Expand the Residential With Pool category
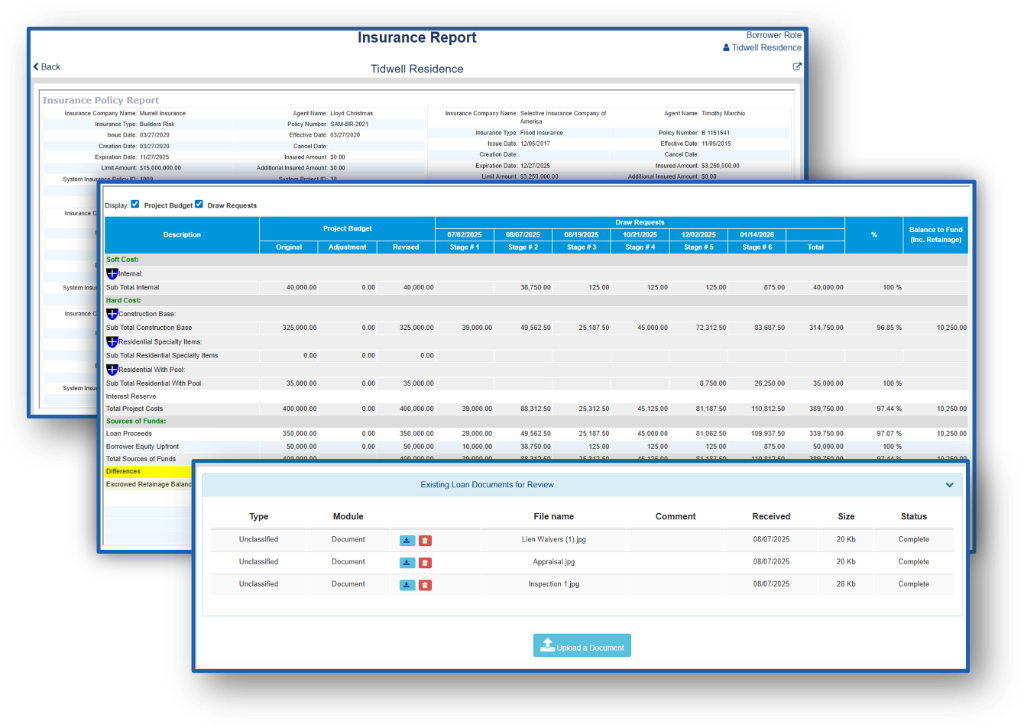This screenshot has height=727, width=1024. point(111,369)
